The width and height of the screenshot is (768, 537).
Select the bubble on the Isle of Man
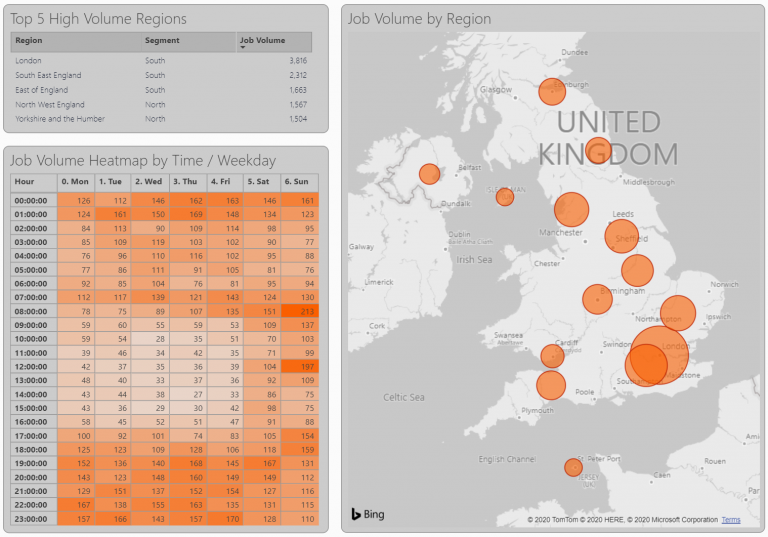(x=505, y=197)
